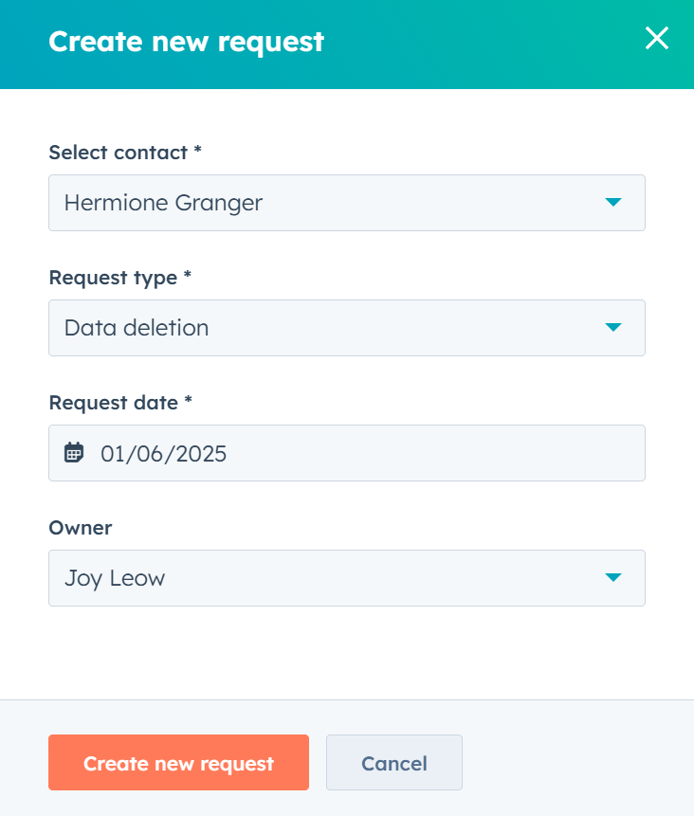Click the Owner label above its field
The width and height of the screenshot is (694, 816).
click(x=80, y=528)
